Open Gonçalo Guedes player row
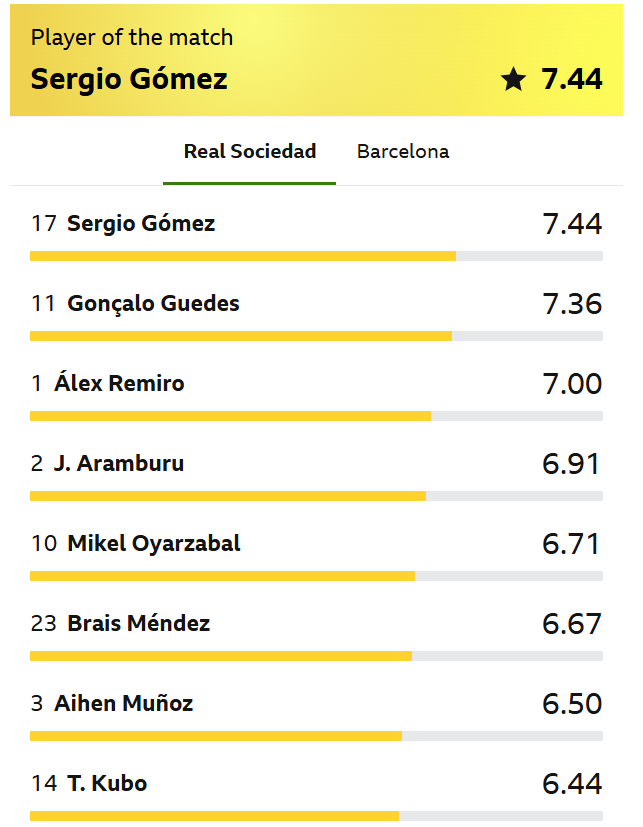Image resolution: width=643 pixels, height=827 pixels. [153, 303]
